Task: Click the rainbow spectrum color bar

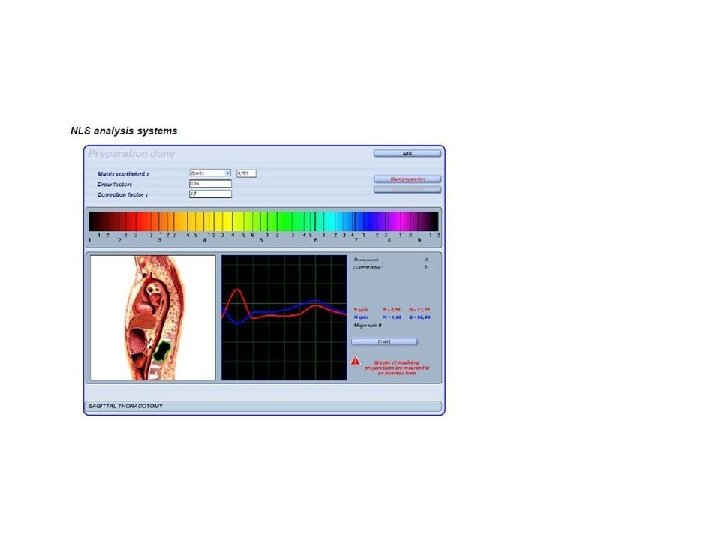Action: 264,221
